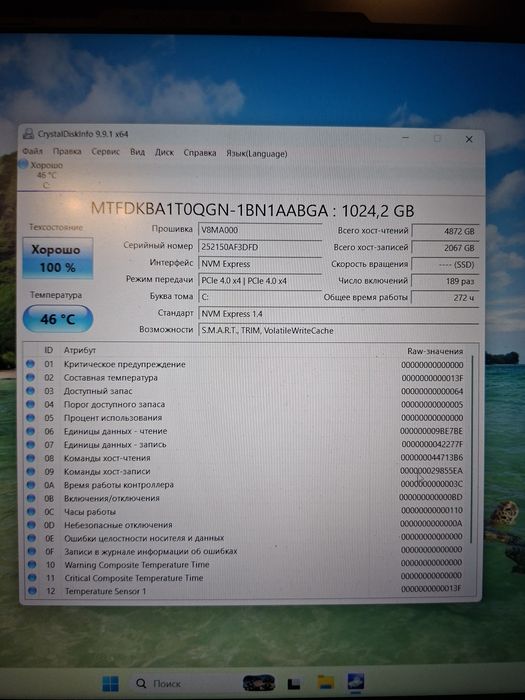Click the CrystalDiskInfo icon in the taskbar
525x700 pixels.
pyautogui.click(x=356, y=682)
